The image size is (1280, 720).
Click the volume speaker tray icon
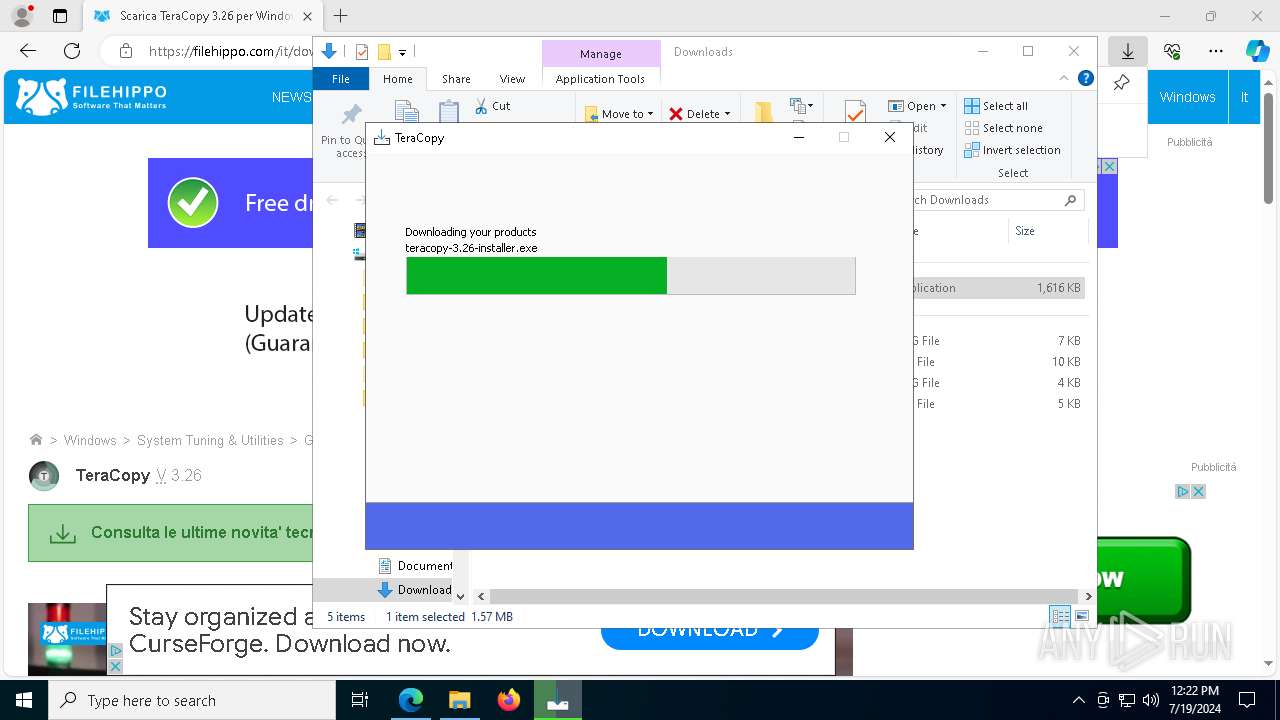(x=1151, y=700)
